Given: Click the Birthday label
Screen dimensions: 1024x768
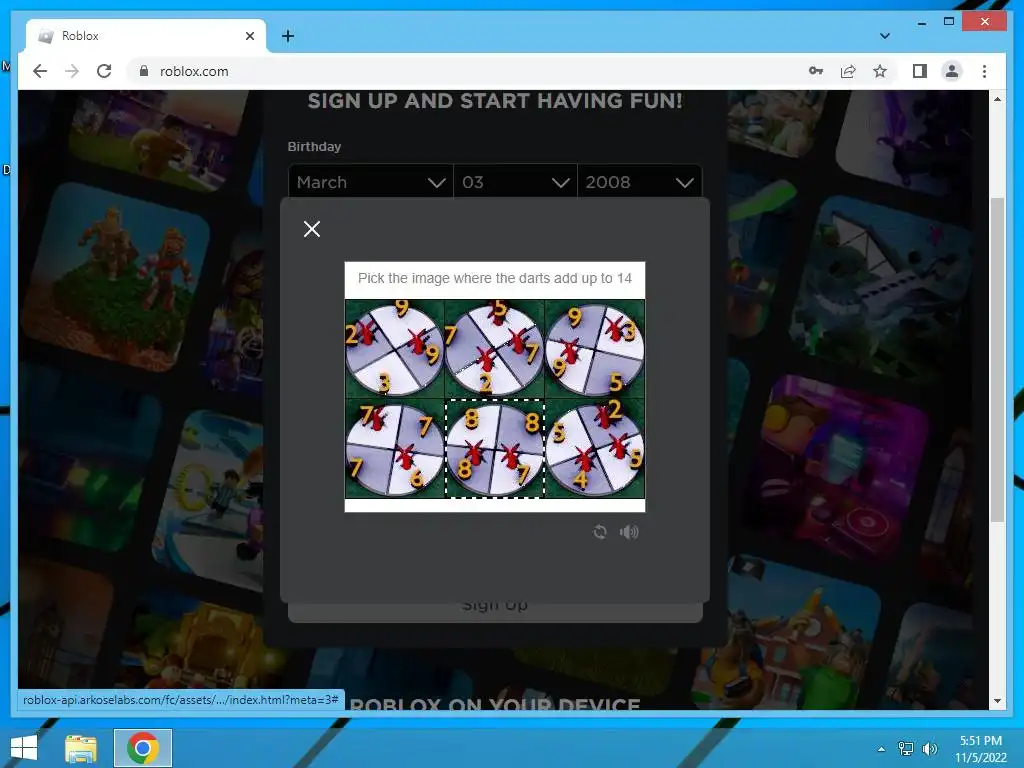Looking at the screenshot, I should [x=314, y=146].
